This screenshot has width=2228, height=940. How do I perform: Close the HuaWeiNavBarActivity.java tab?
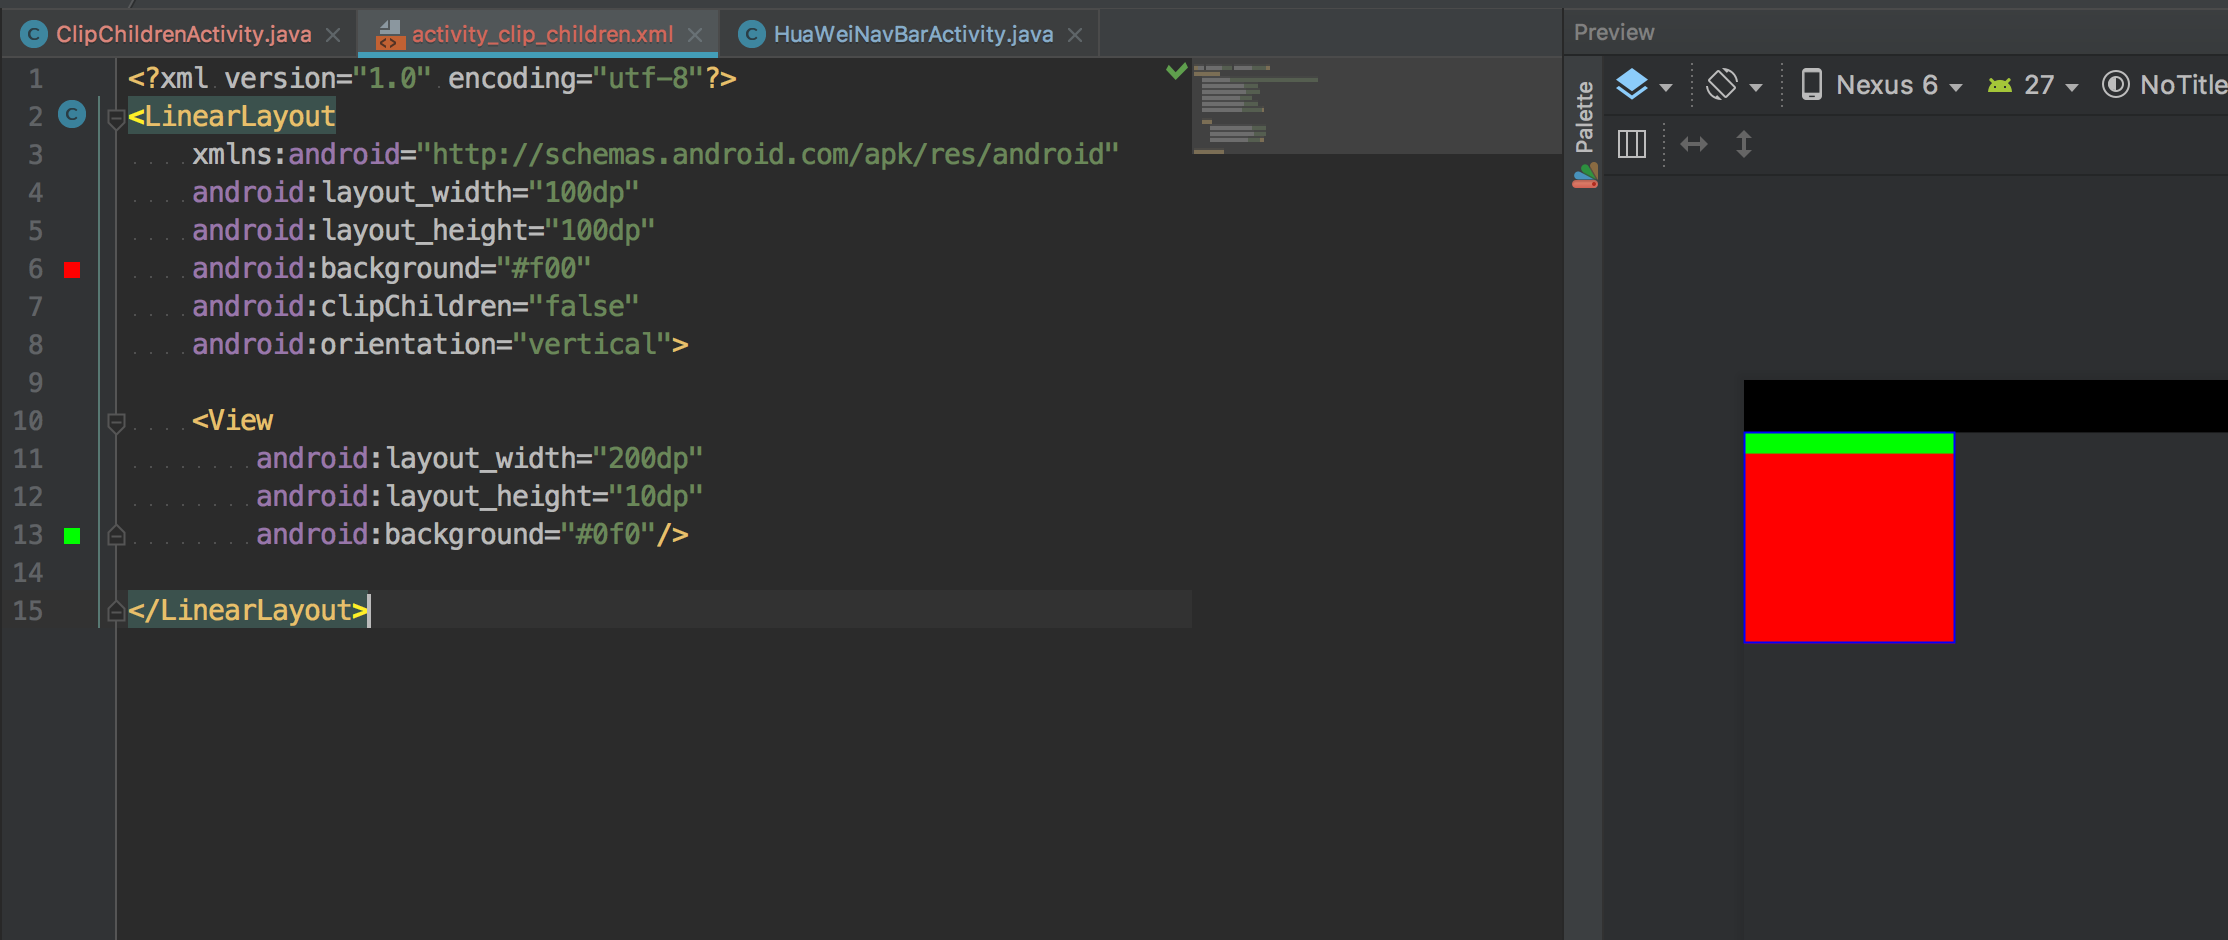click(x=1075, y=35)
